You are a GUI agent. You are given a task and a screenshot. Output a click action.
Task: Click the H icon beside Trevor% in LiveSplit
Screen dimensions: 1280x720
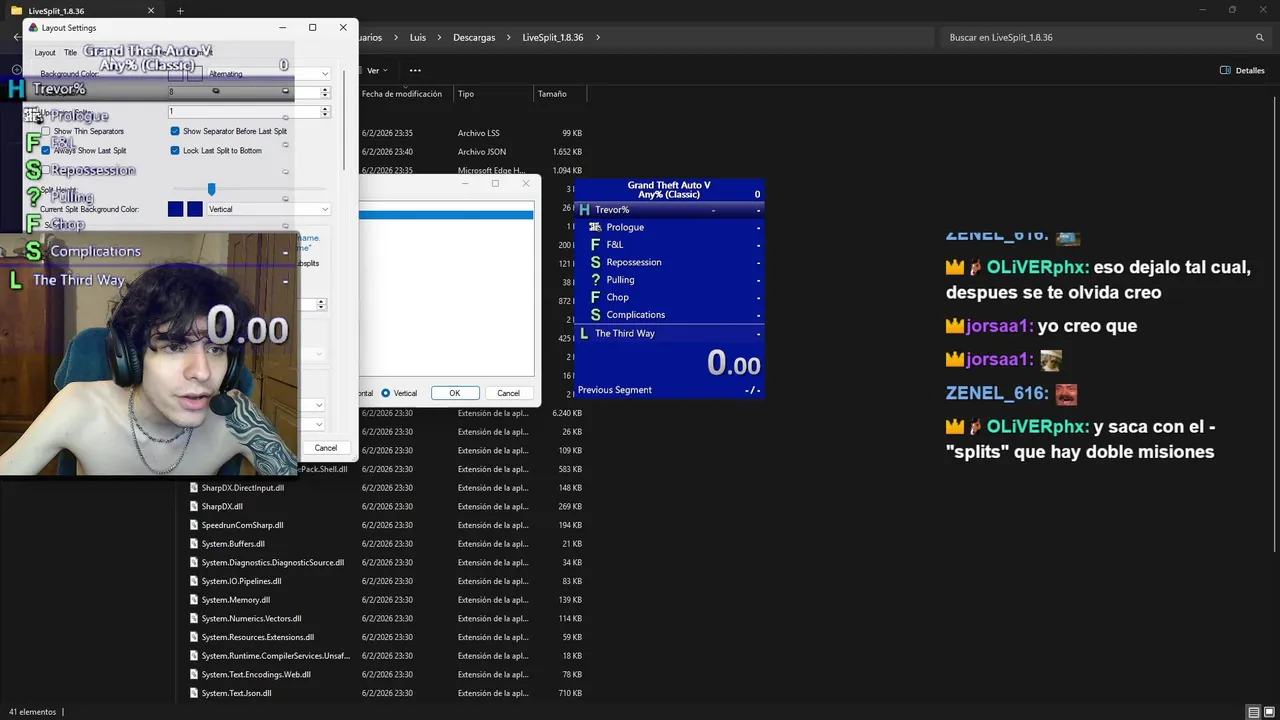click(585, 210)
